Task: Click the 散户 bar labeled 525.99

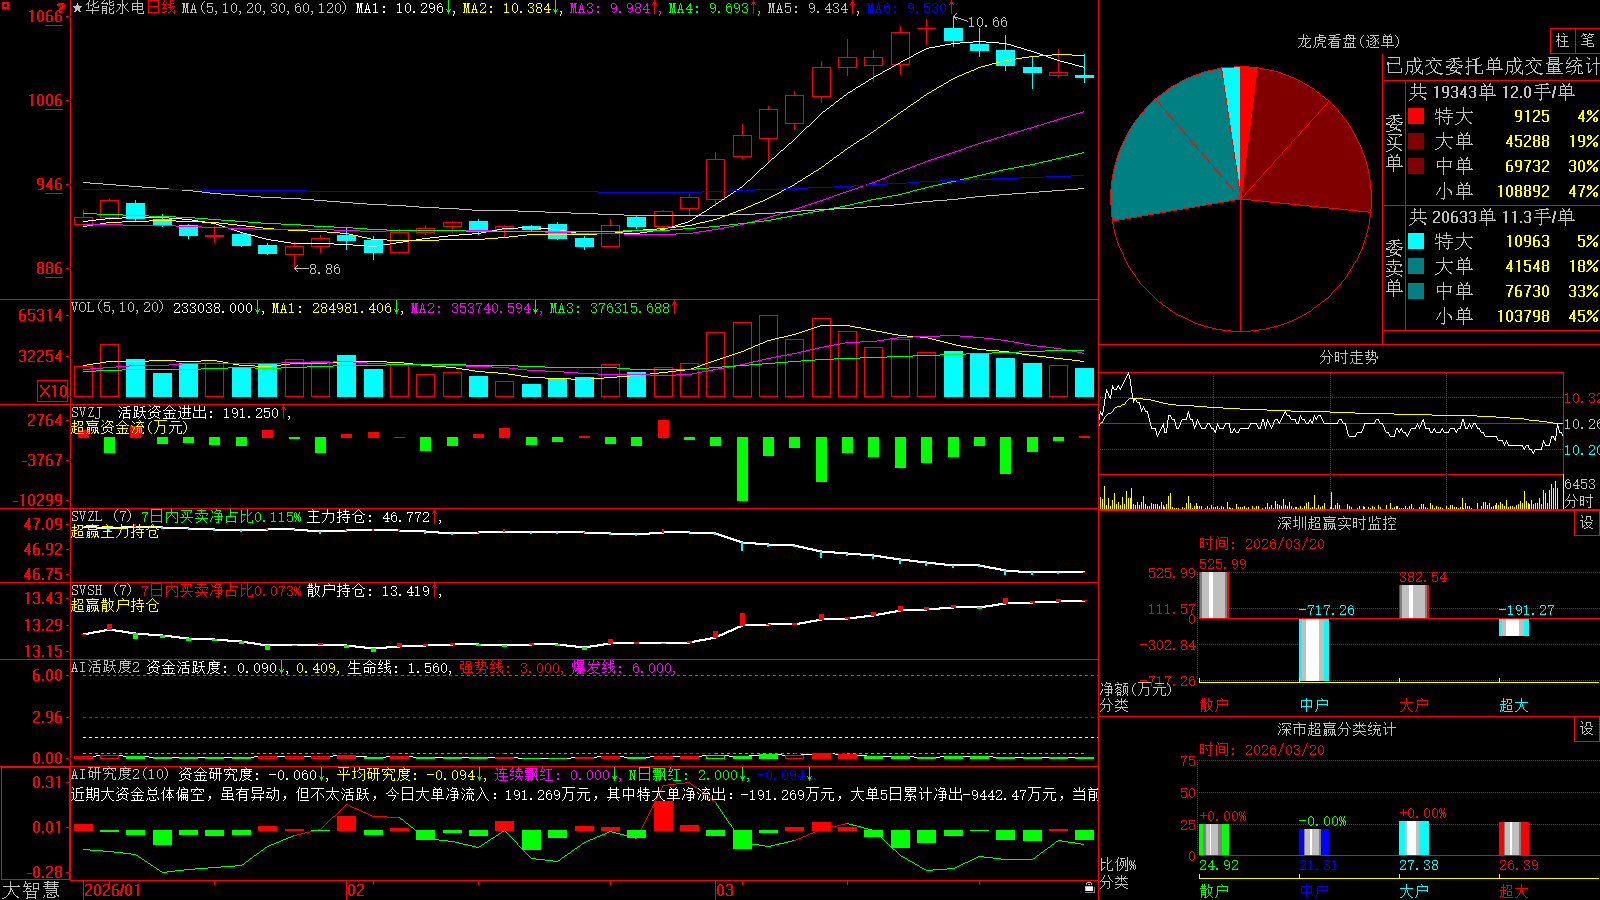Action: pos(1213,594)
